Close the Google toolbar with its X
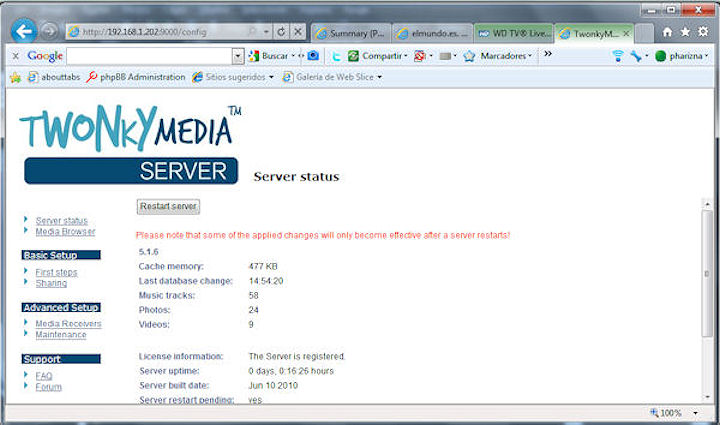The height and width of the screenshot is (425, 720). tap(16, 56)
